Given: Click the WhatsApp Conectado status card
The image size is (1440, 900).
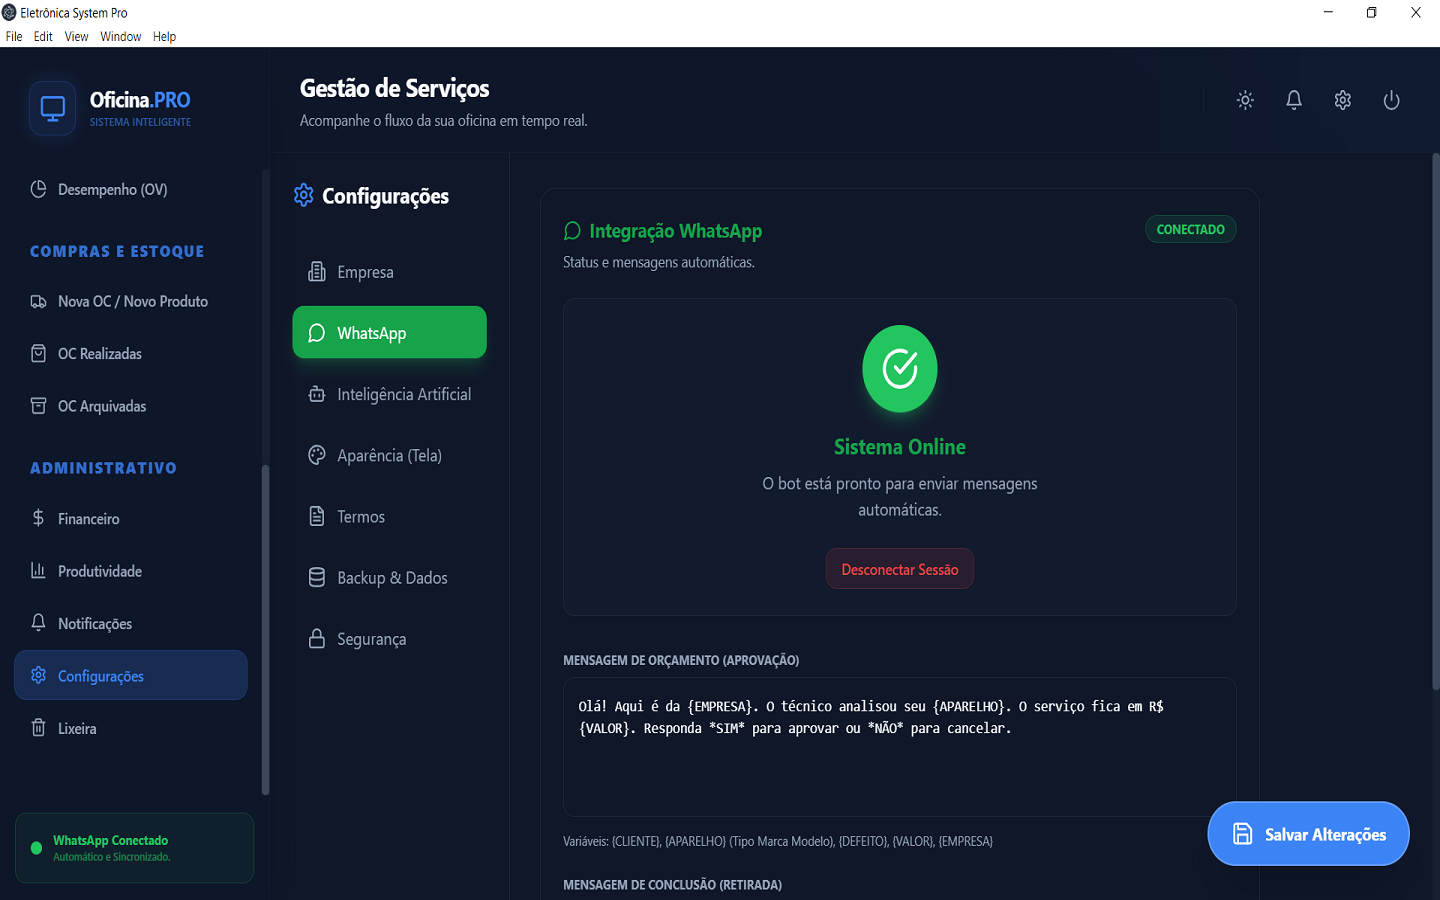Looking at the screenshot, I should click(x=134, y=848).
